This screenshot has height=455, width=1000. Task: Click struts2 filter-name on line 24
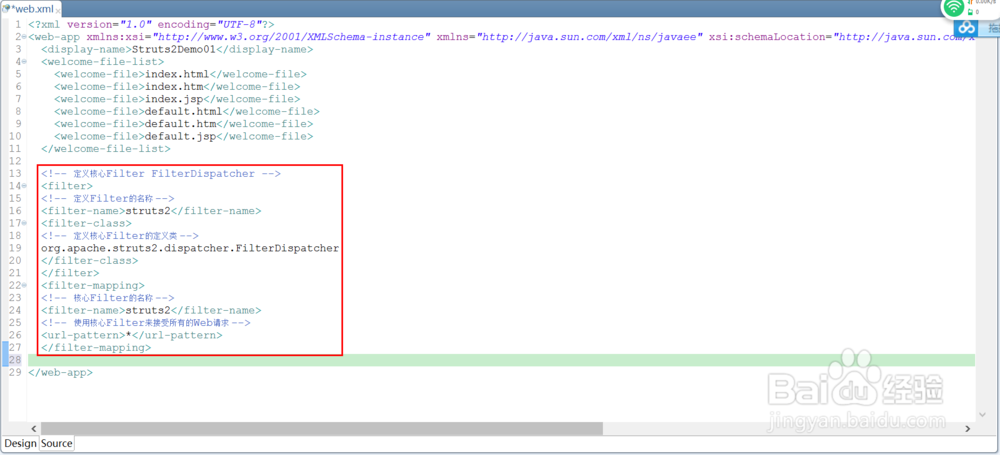coord(148,310)
